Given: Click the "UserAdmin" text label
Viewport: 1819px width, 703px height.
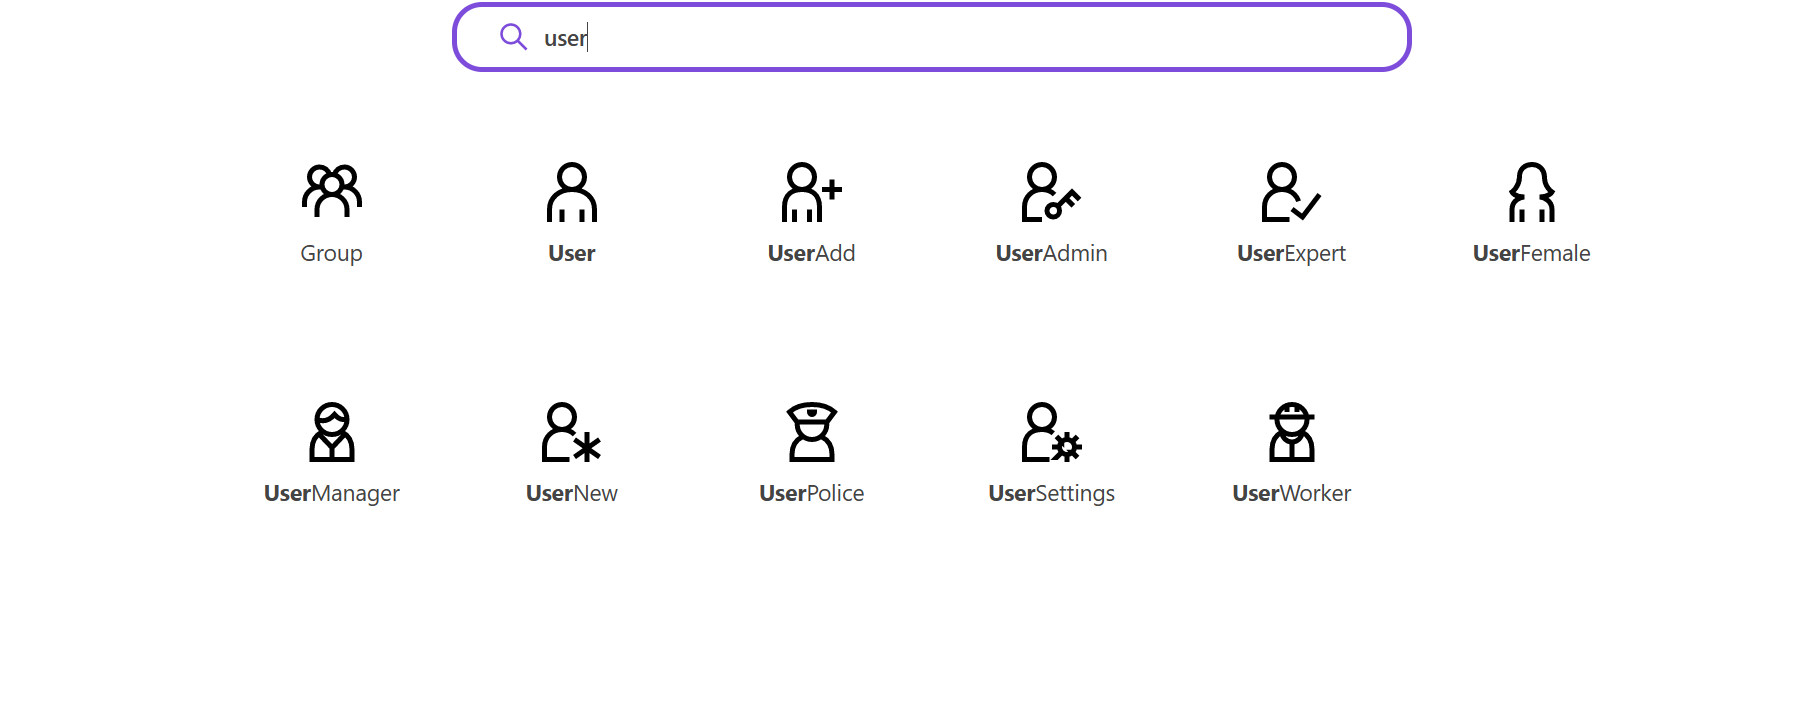Looking at the screenshot, I should 1051,253.
